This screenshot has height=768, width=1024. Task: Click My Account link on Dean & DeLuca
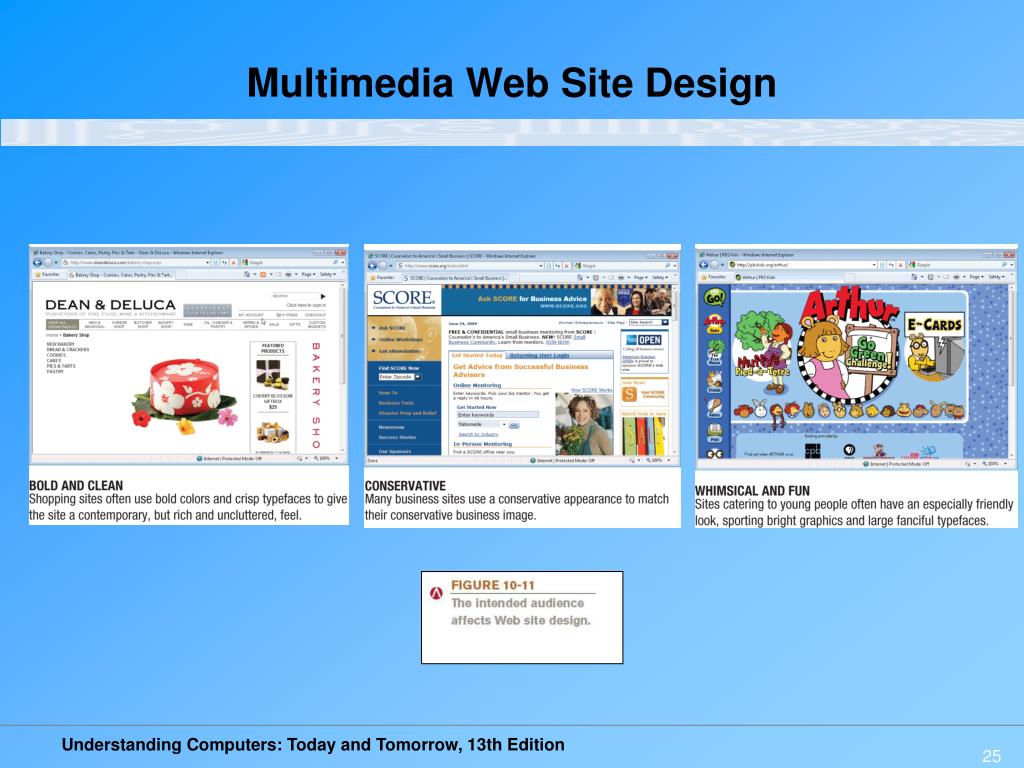[251, 315]
